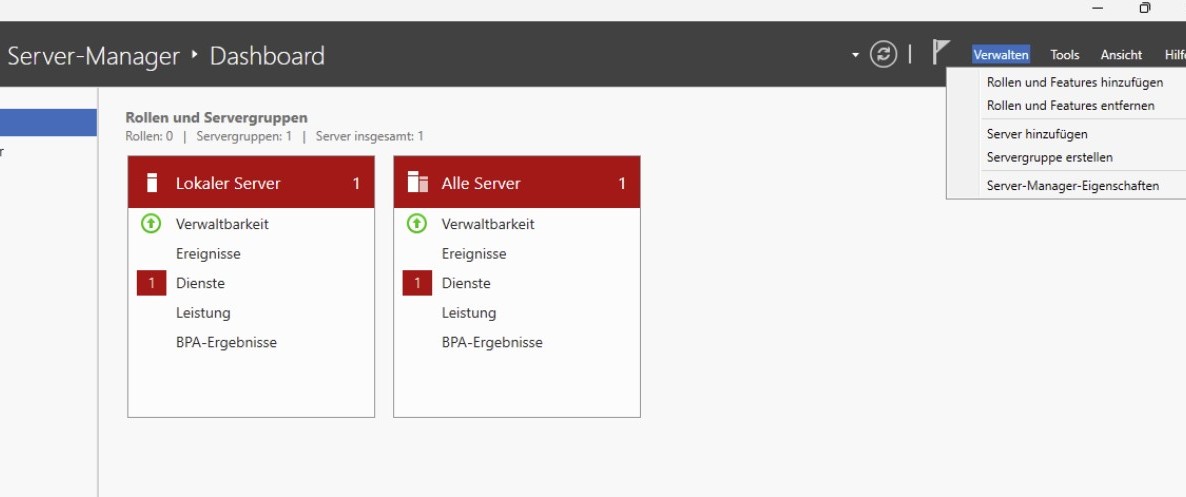The image size is (1186, 497).
Task: Click the Lokaler Server tile icon
Action: 153,183
